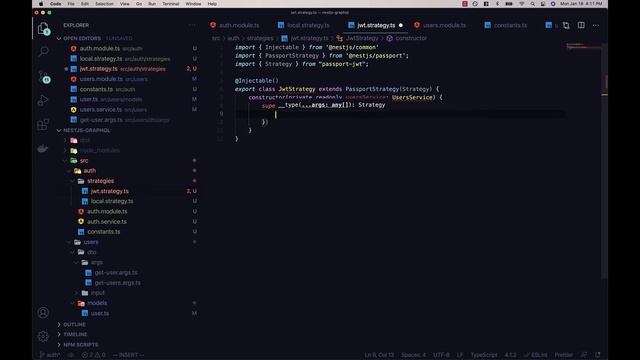Collapse the auth folder
640x360 pixels.
69,171
